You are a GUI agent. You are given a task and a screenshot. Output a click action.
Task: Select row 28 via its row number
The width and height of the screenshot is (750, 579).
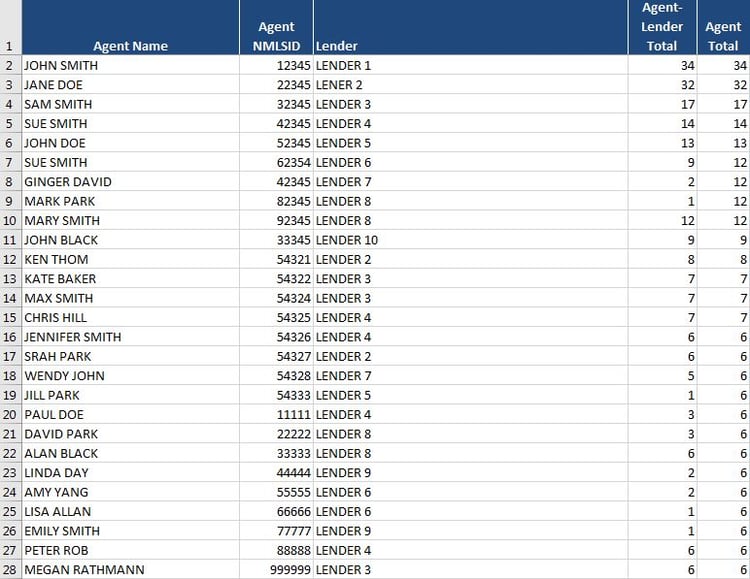click(x=11, y=569)
